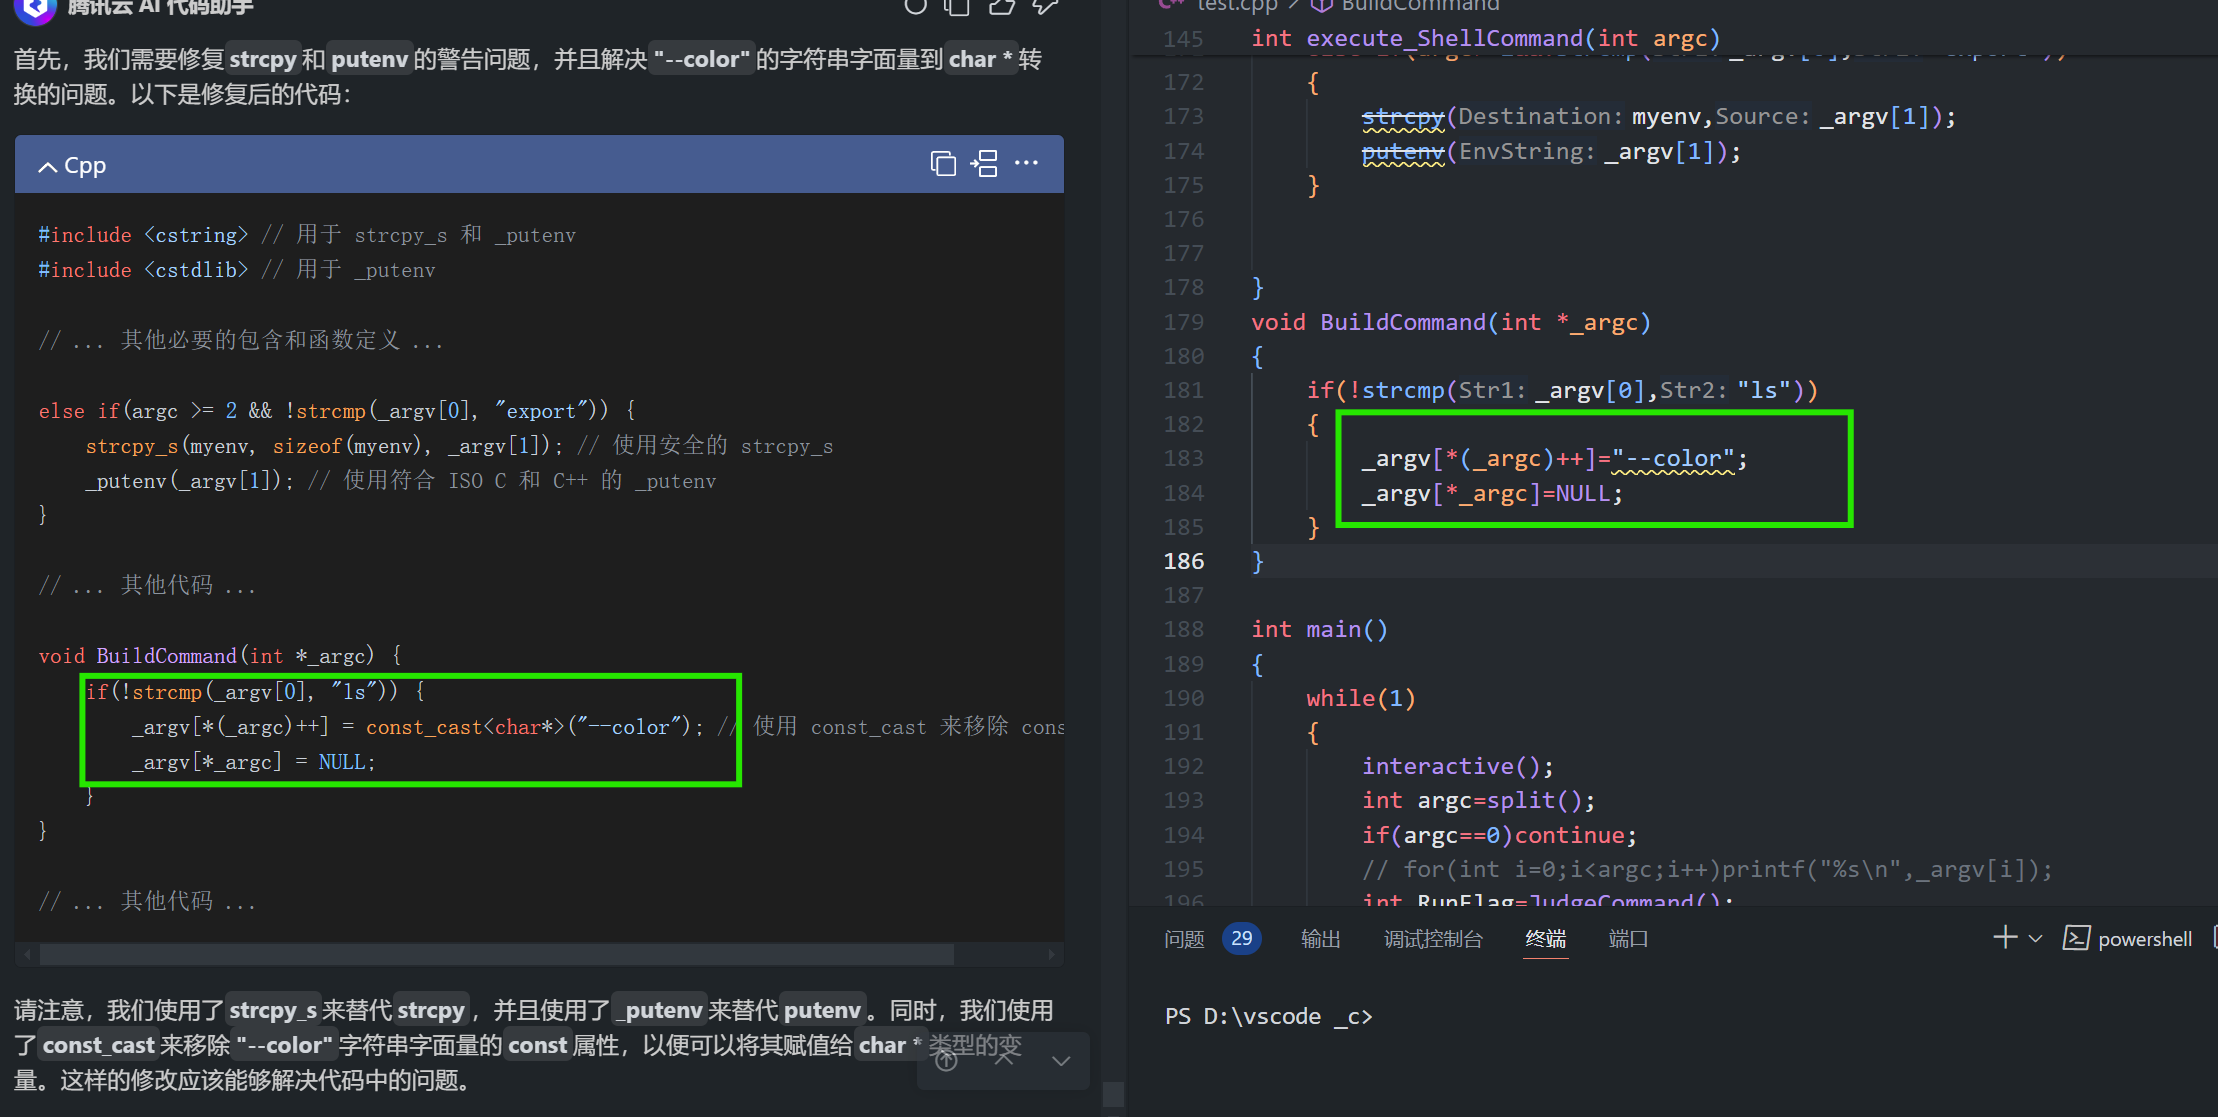Click the 29 problems count badge
The image size is (2218, 1117).
click(x=1241, y=939)
